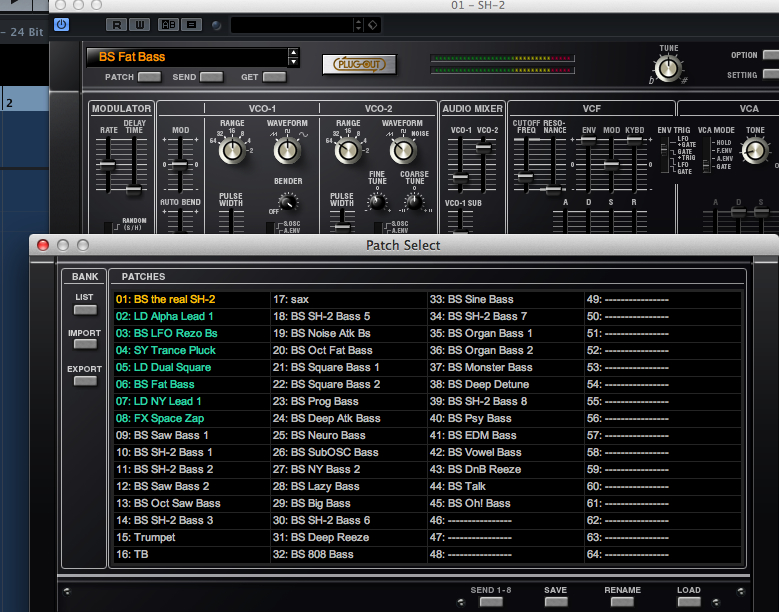This screenshot has height=612, width=779.
Task: Click the VCF KYBD slider
Action: tap(634, 141)
